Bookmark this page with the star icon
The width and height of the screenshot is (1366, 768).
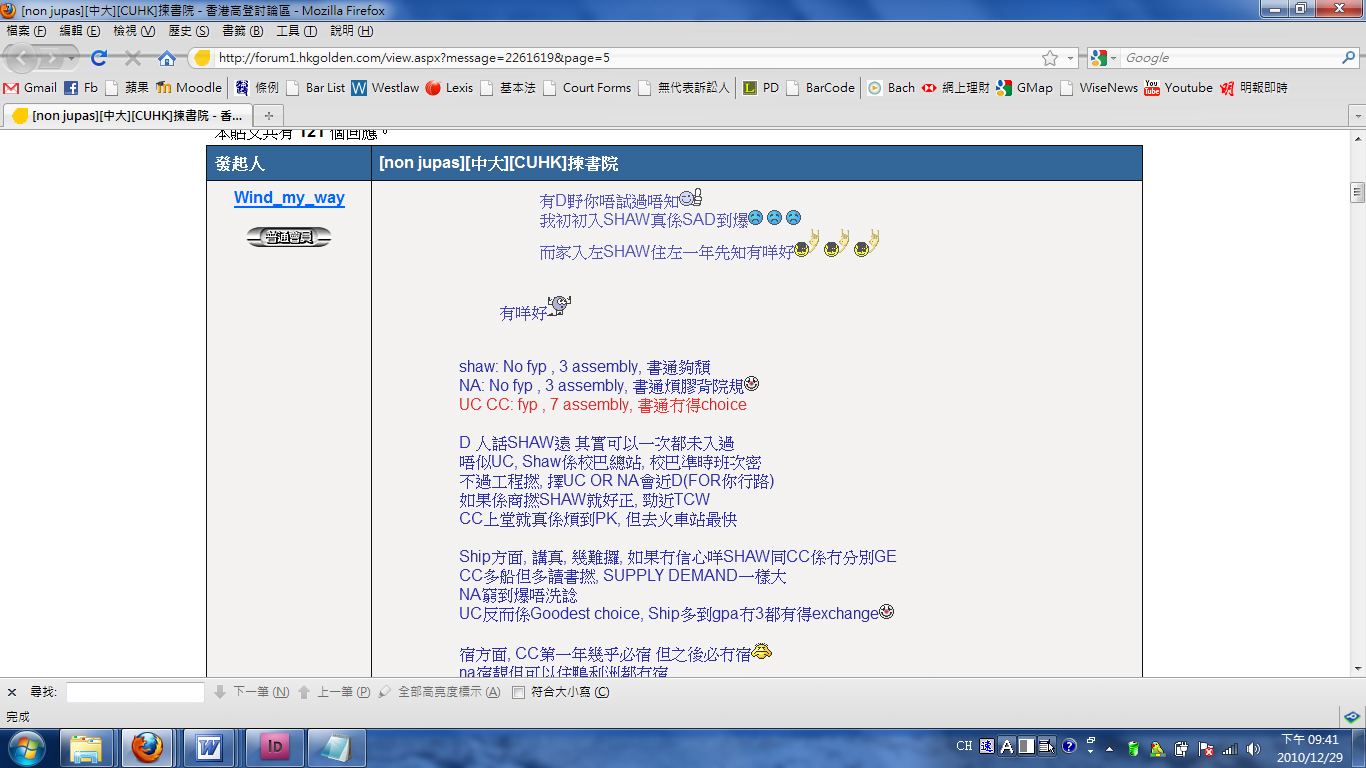point(1049,58)
